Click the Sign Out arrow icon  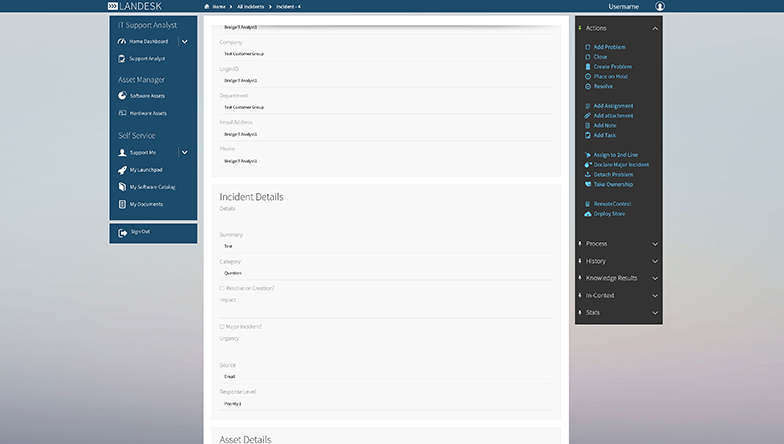[x=122, y=232]
